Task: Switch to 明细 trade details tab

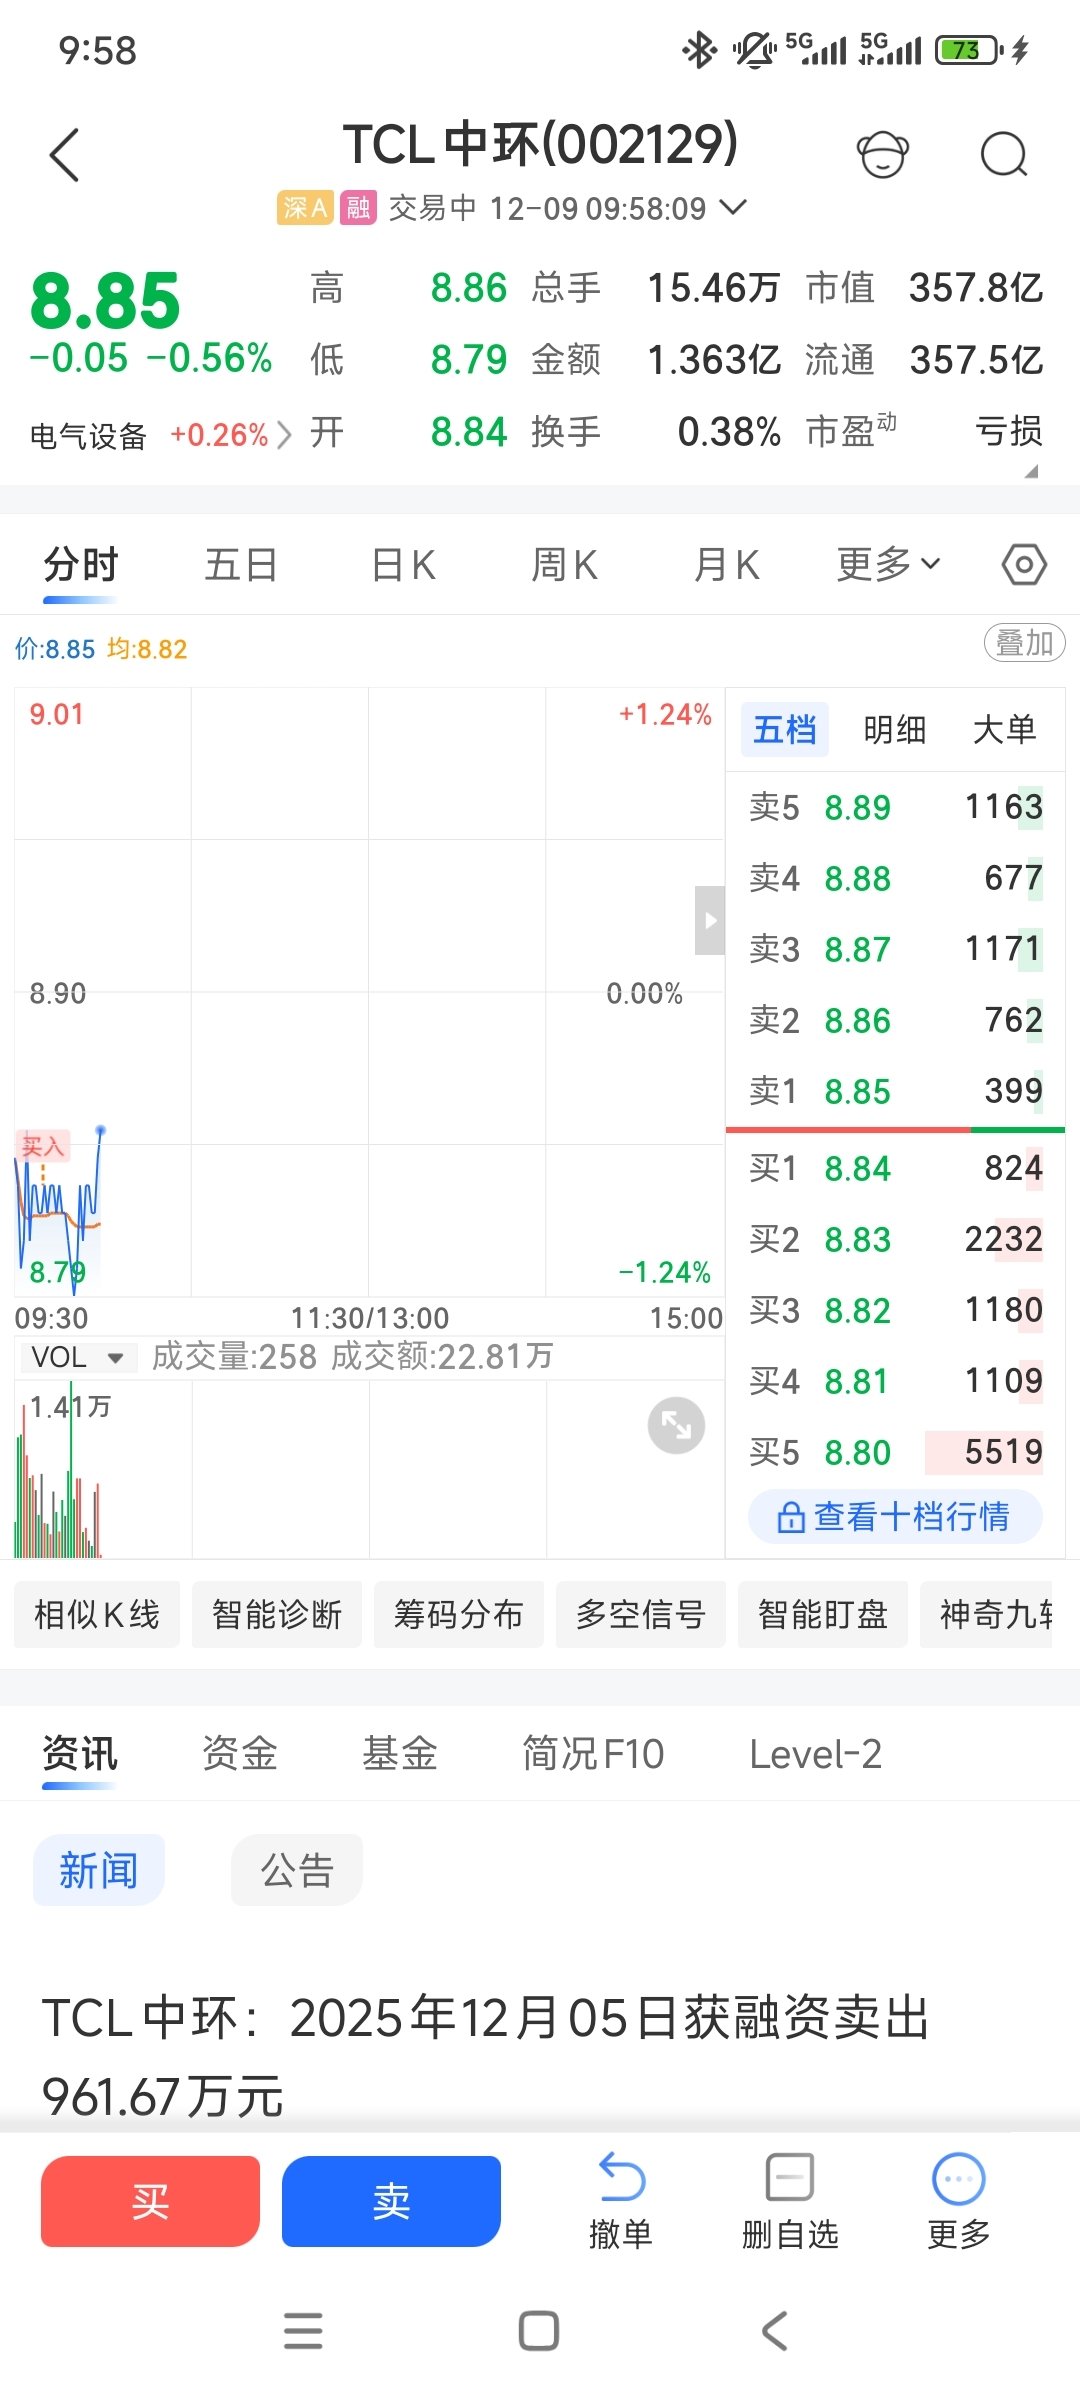Action: tap(895, 730)
